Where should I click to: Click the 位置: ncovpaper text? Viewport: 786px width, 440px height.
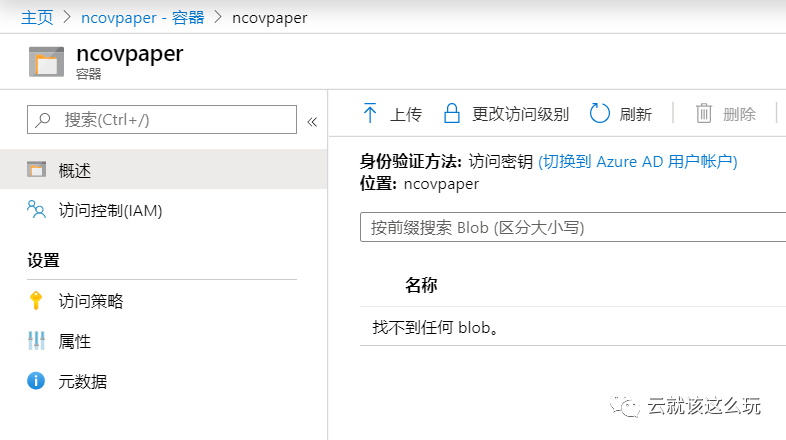tap(419, 184)
